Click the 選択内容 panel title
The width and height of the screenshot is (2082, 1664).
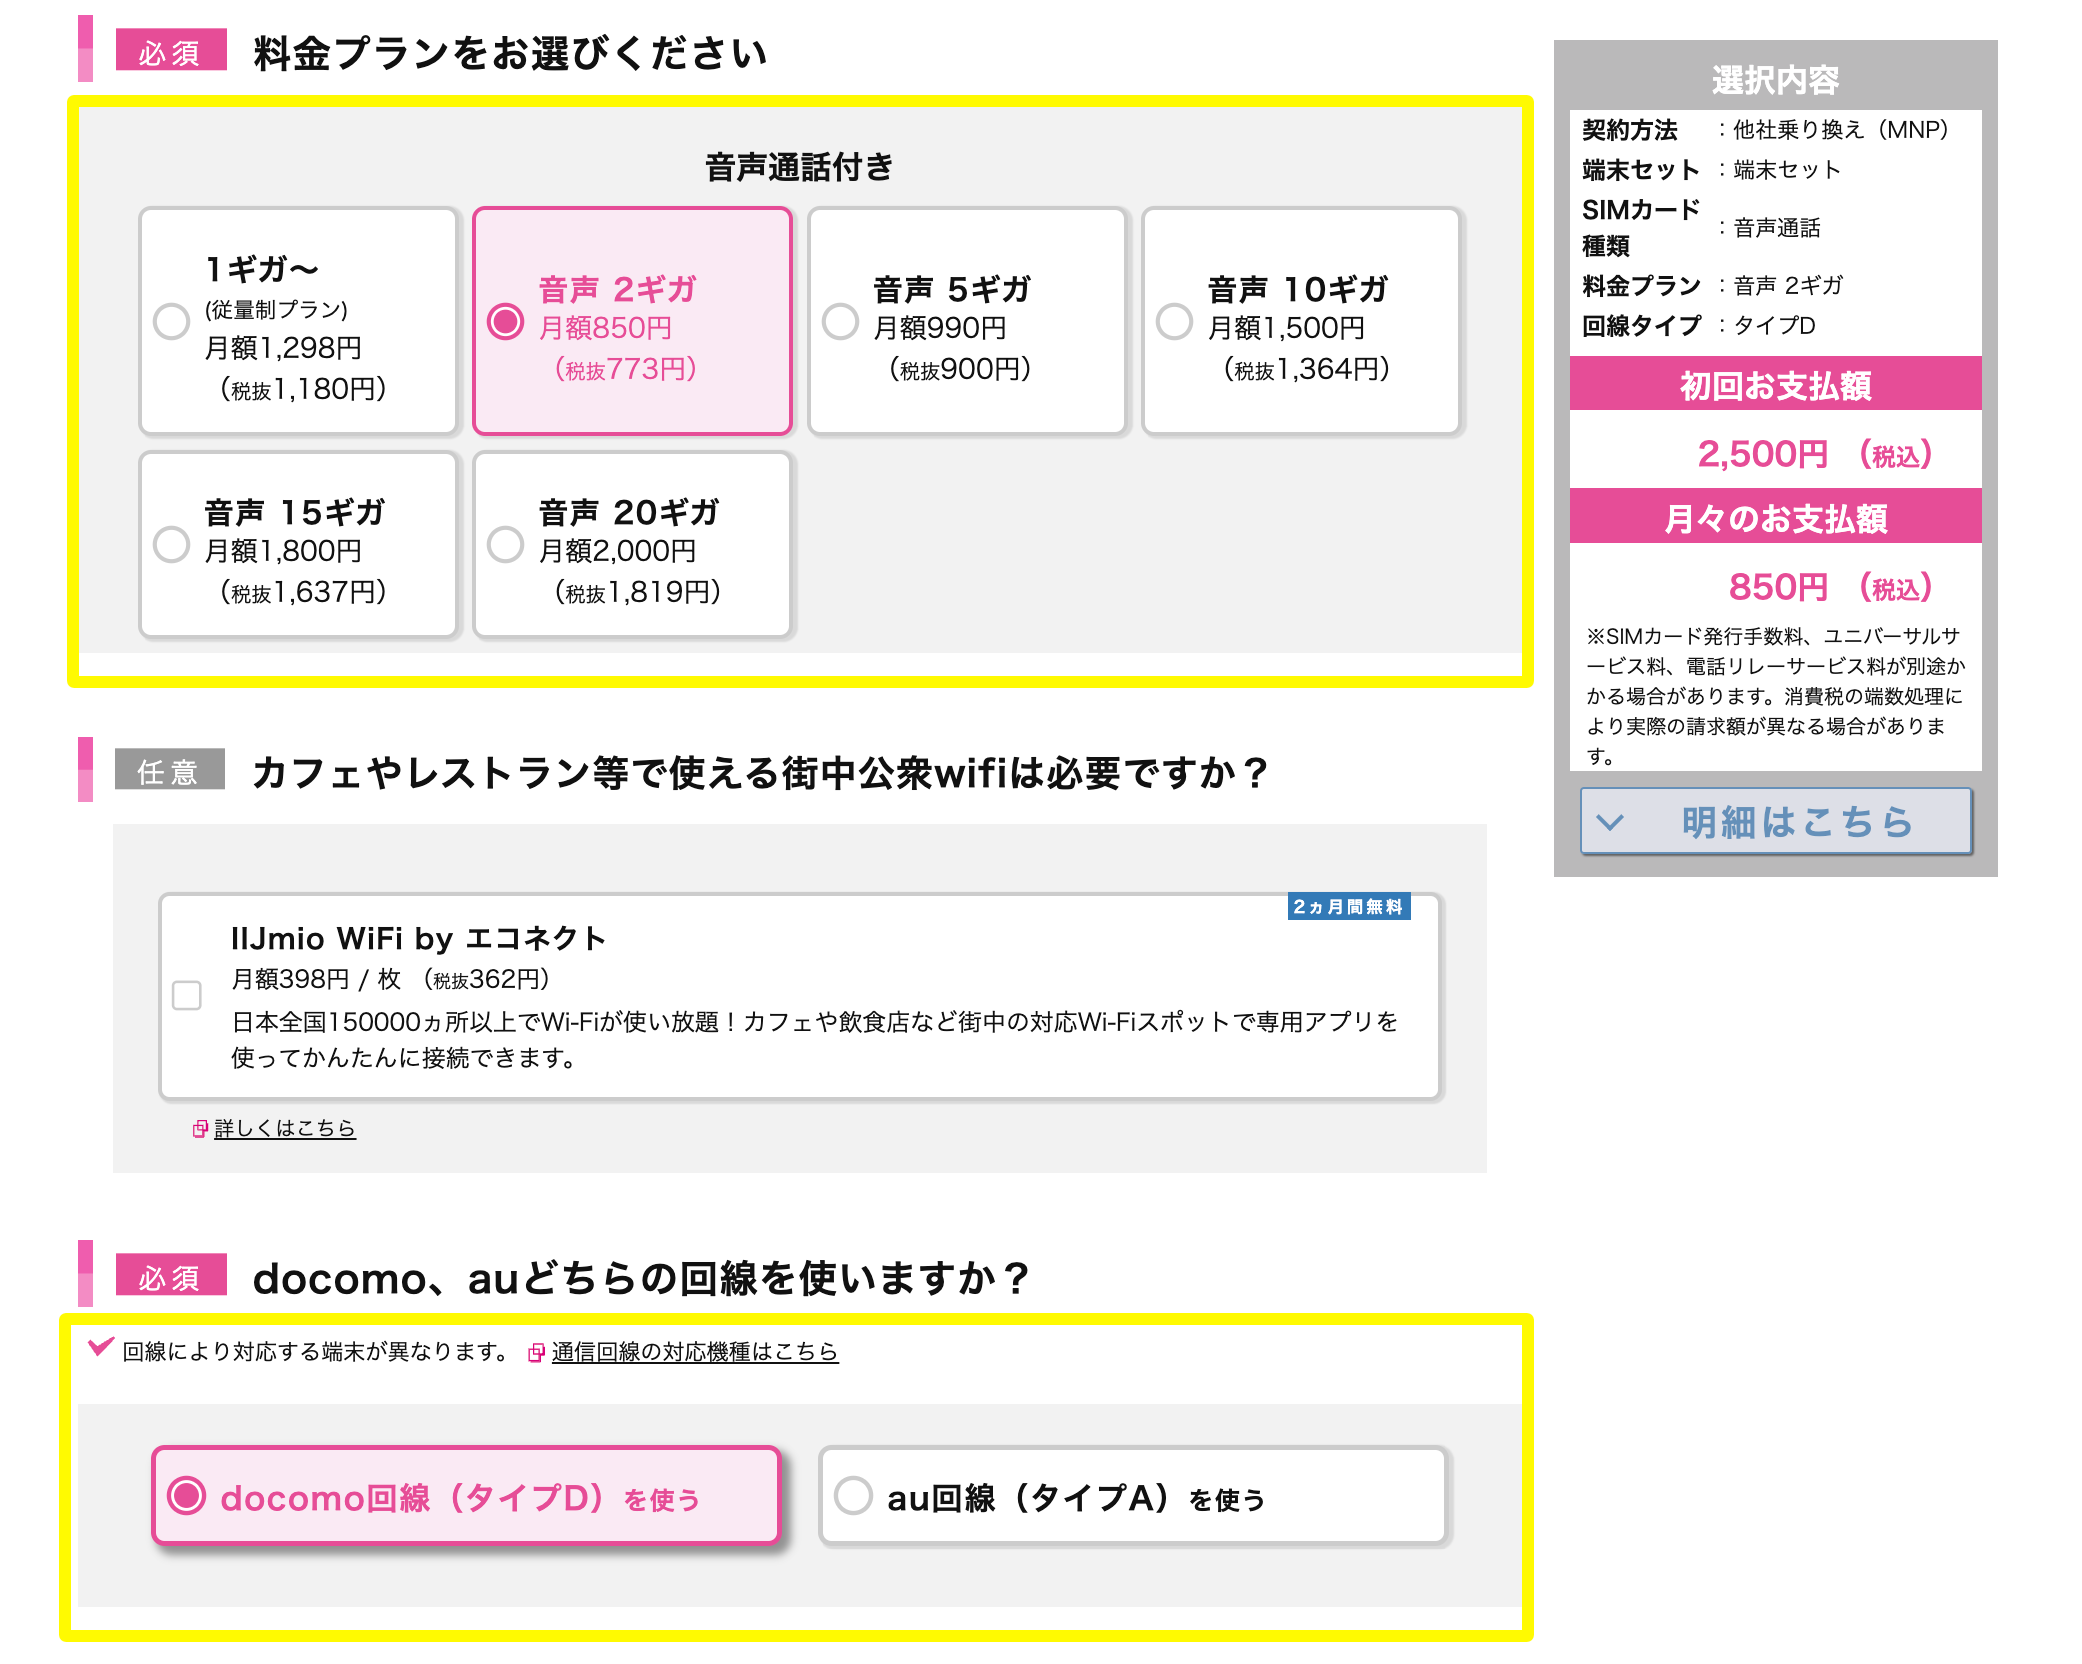(x=1776, y=80)
